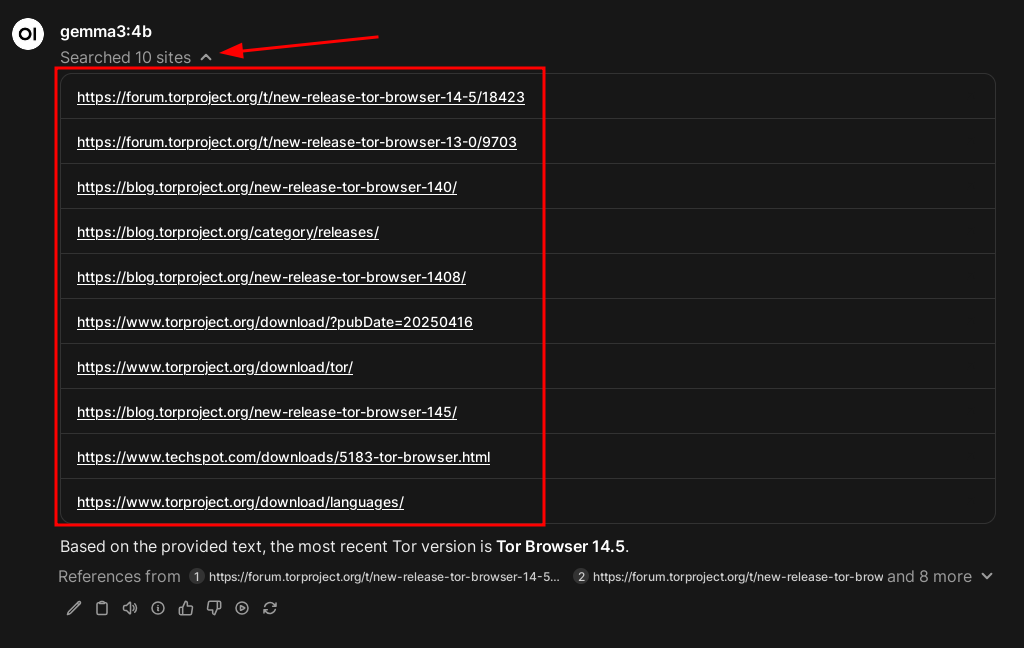Regenerate the response
The height and width of the screenshot is (648, 1024).
coord(270,608)
